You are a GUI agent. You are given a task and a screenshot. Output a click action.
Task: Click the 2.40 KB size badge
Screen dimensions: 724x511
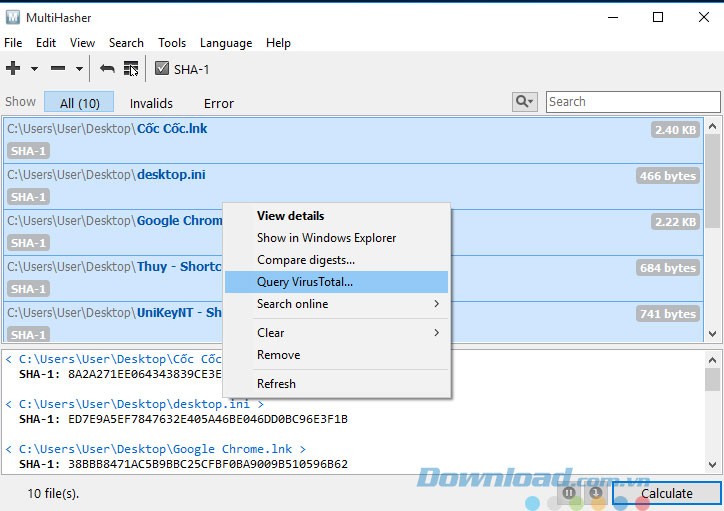pyautogui.click(x=675, y=130)
